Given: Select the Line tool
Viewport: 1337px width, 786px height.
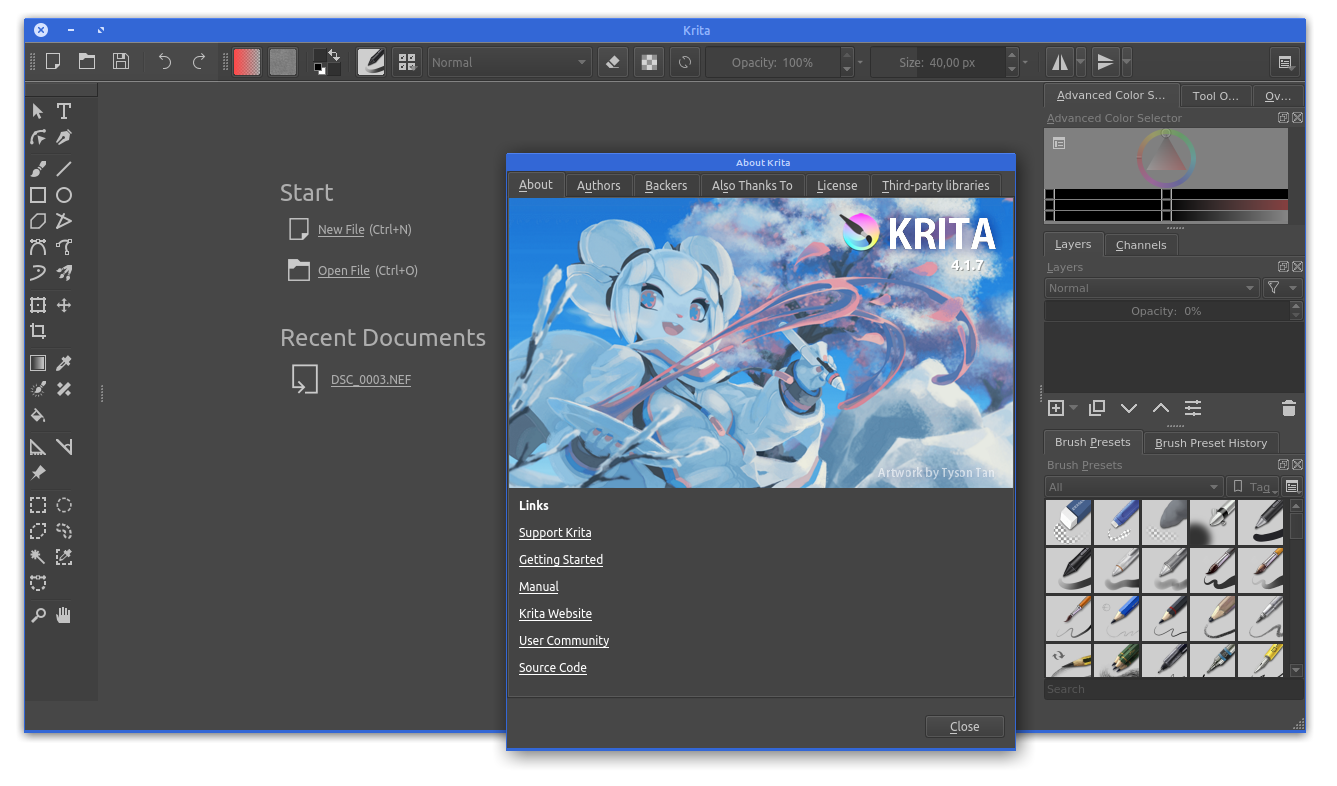Looking at the screenshot, I should tap(64, 169).
